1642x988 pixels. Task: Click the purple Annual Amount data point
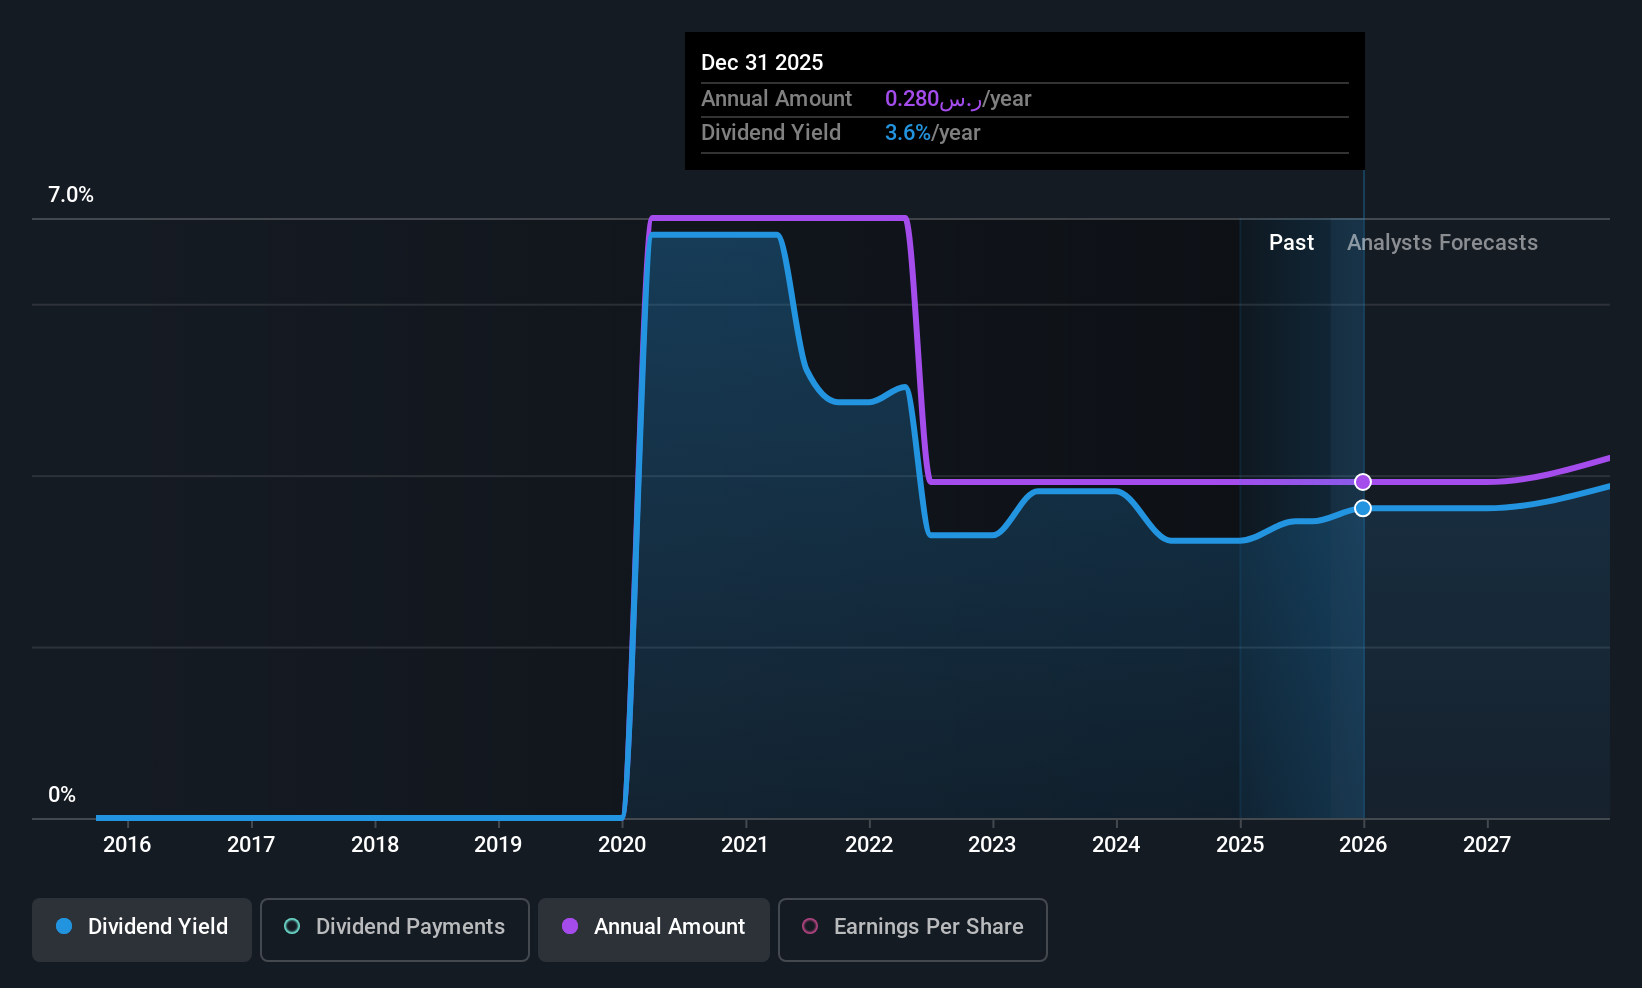[x=1363, y=482]
